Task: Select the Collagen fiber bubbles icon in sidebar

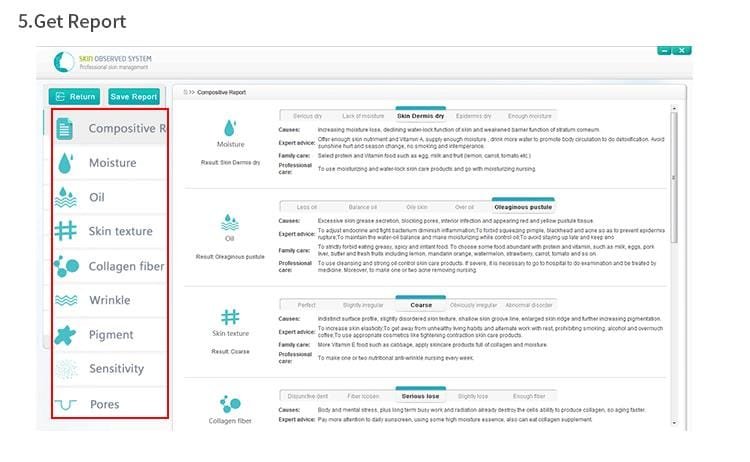Action: click(66, 266)
